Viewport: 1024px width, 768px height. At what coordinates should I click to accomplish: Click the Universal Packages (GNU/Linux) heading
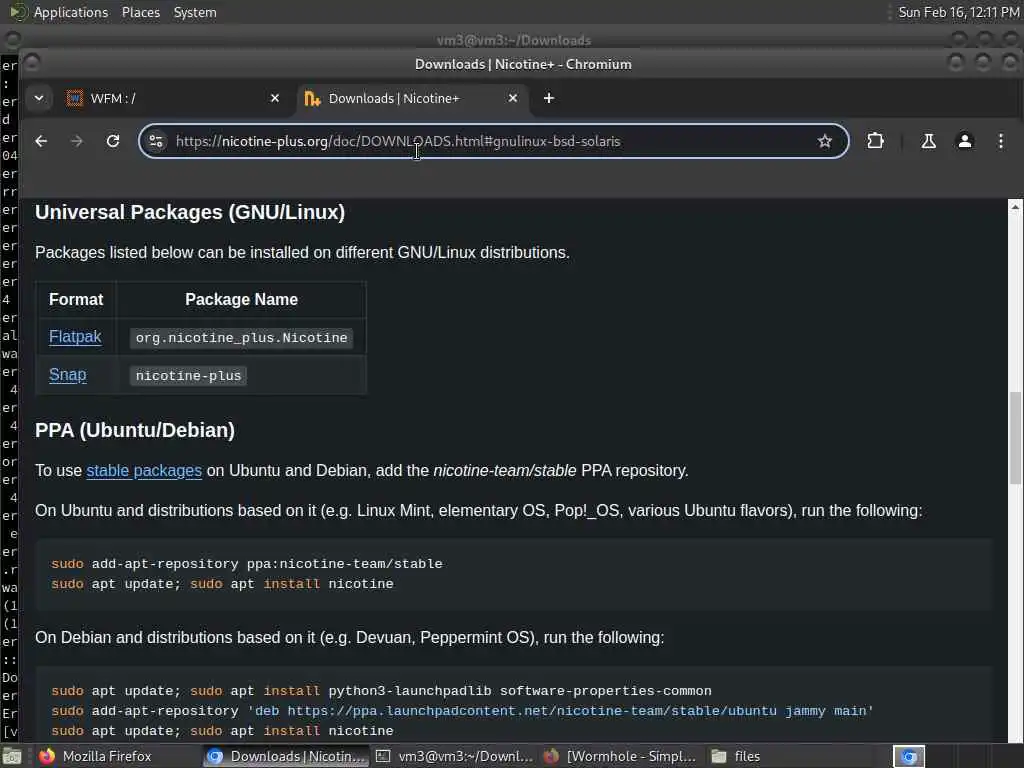tap(190, 212)
